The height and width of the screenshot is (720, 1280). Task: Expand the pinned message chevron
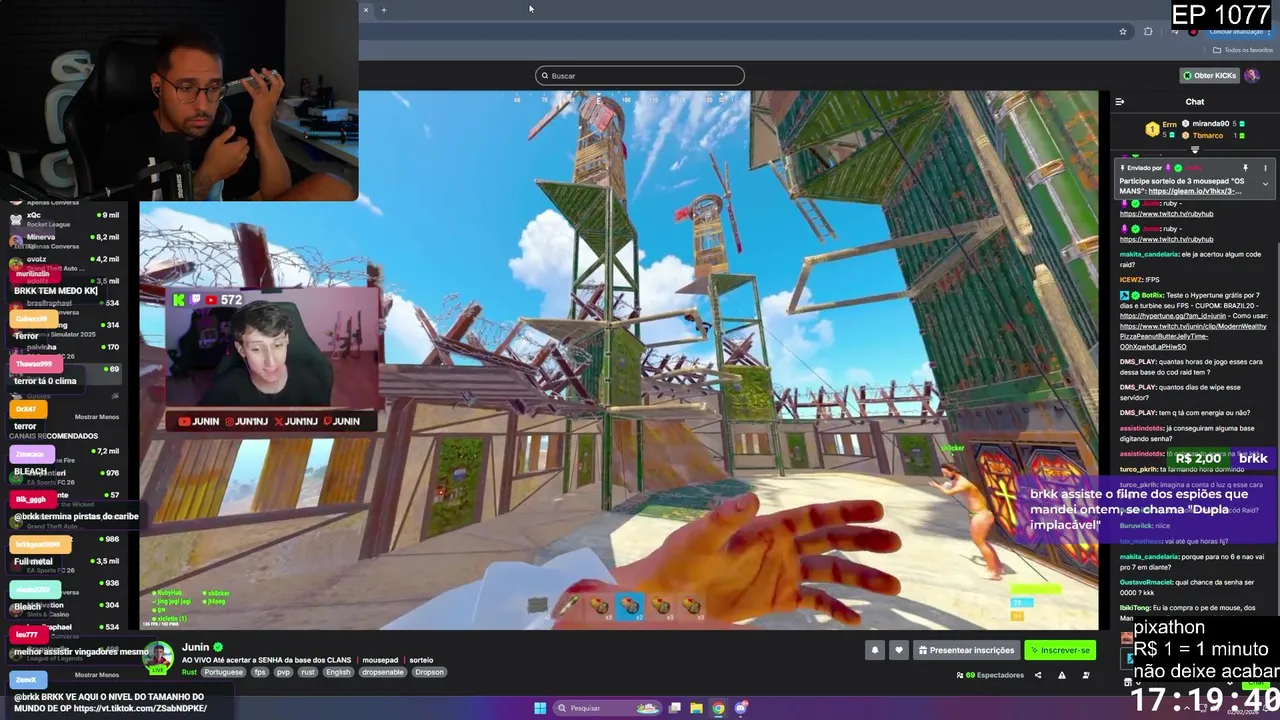[1265, 184]
